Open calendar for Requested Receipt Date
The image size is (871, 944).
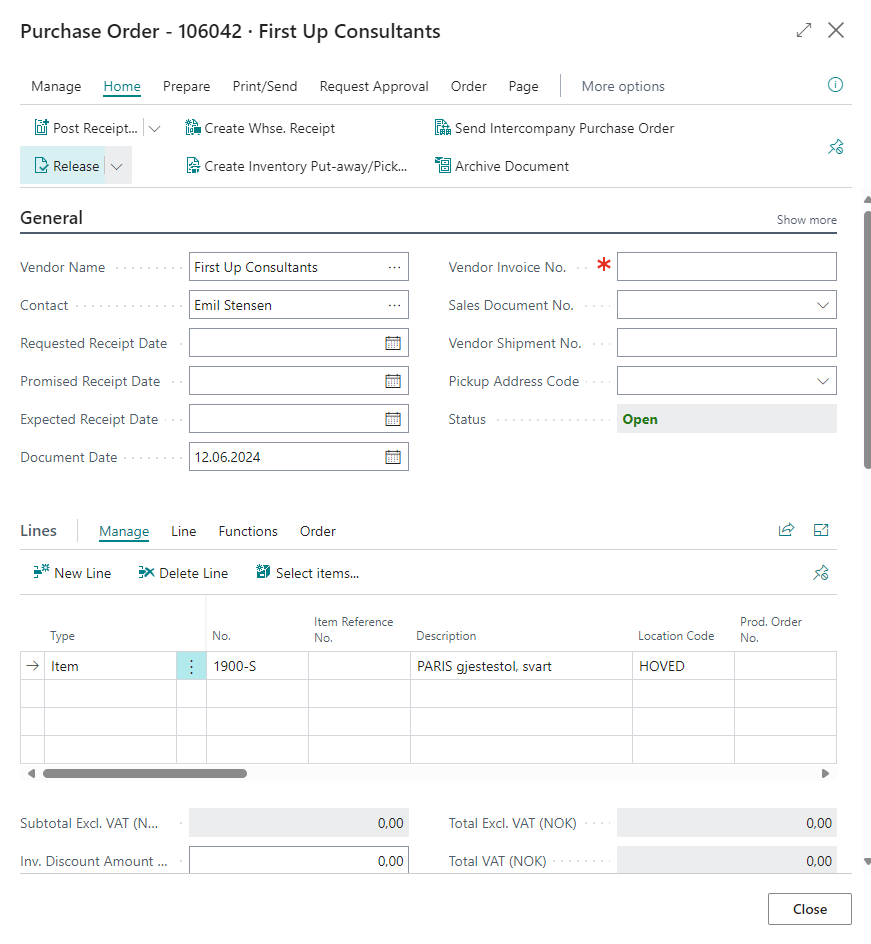click(x=393, y=343)
